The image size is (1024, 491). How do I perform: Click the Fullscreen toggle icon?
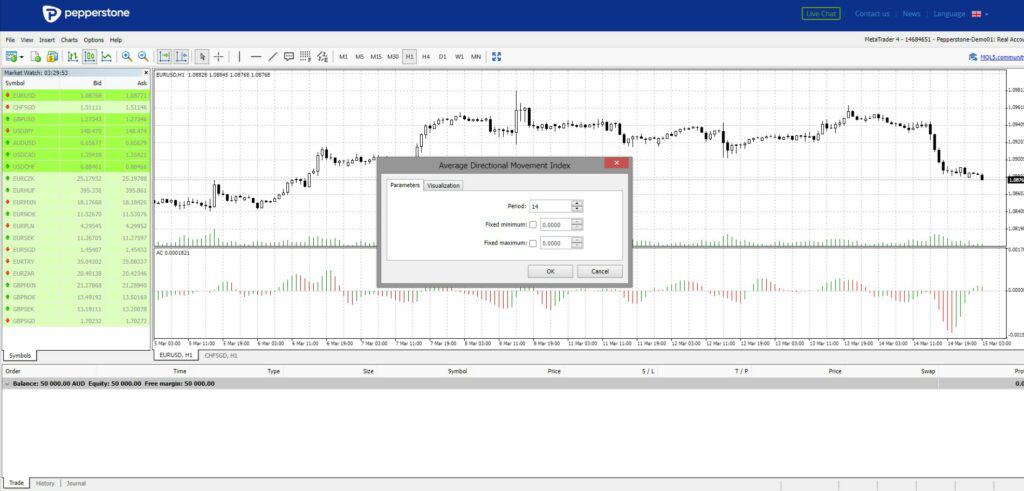[x=496, y=57]
